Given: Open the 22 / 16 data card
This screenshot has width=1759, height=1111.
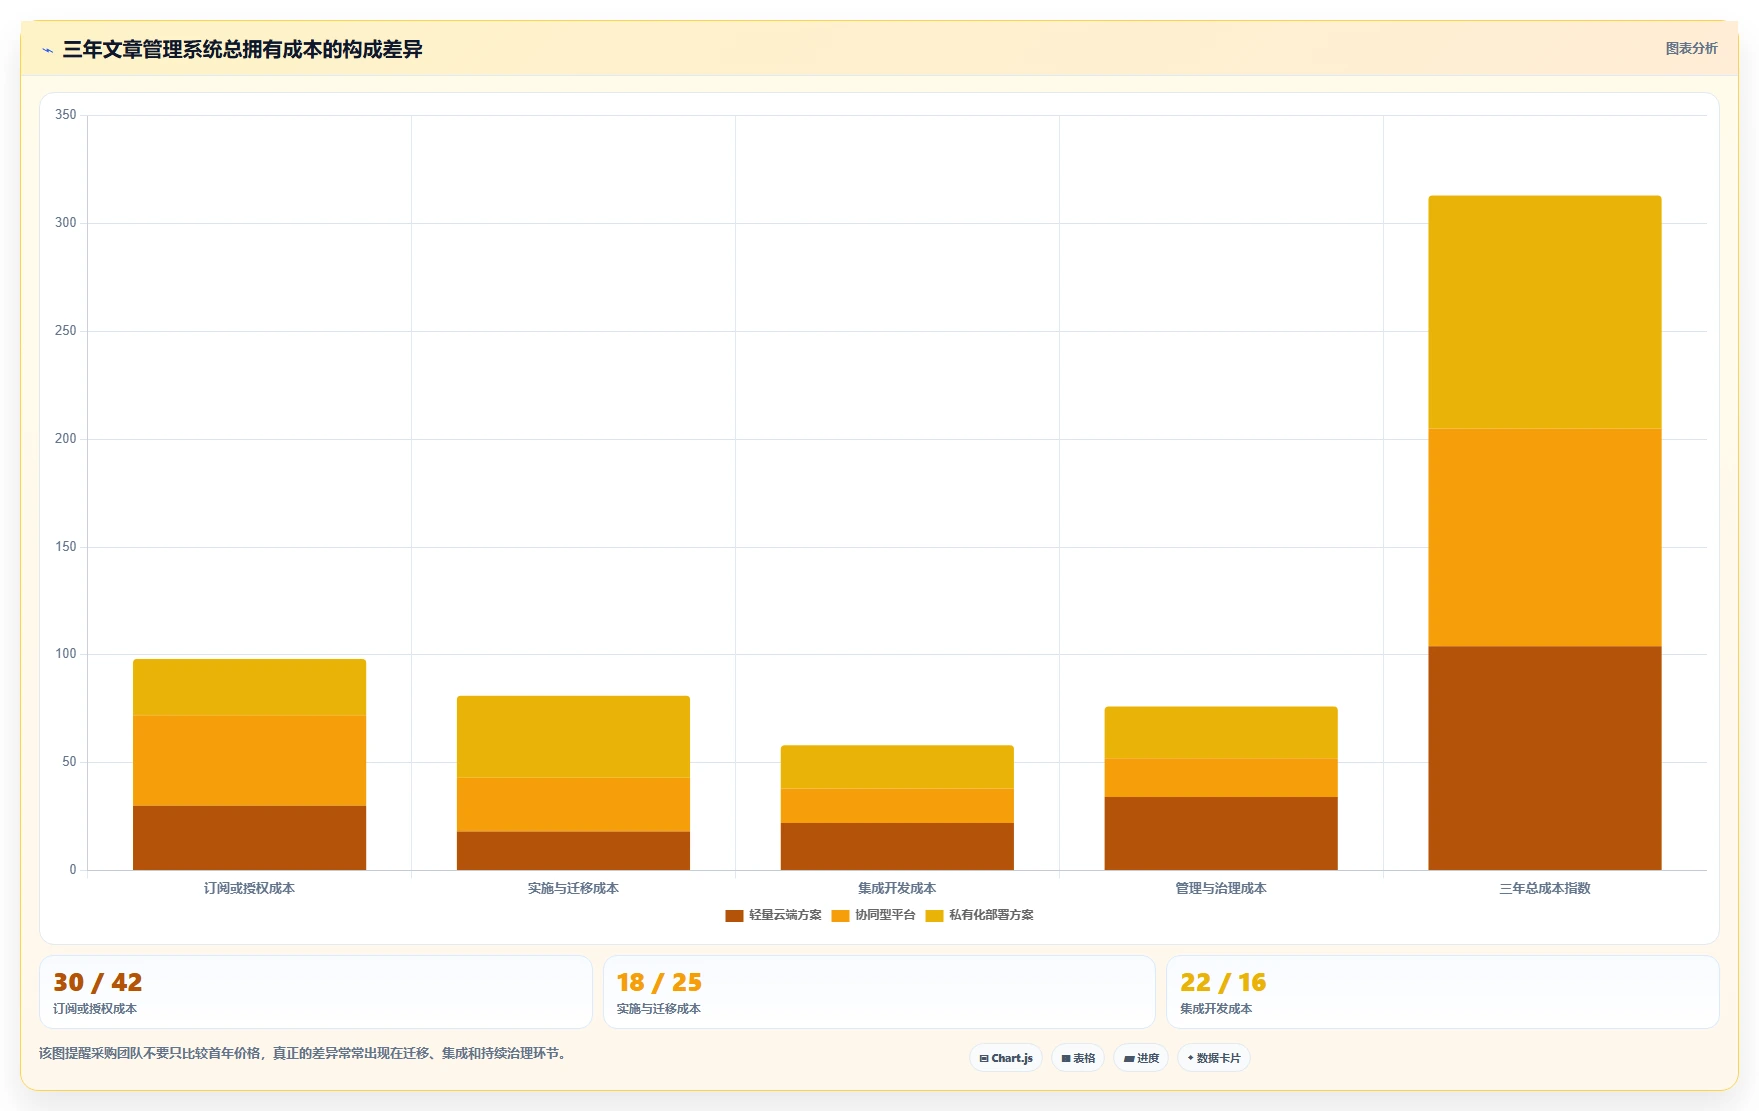Looking at the screenshot, I should pyautogui.click(x=1443, y=992).
